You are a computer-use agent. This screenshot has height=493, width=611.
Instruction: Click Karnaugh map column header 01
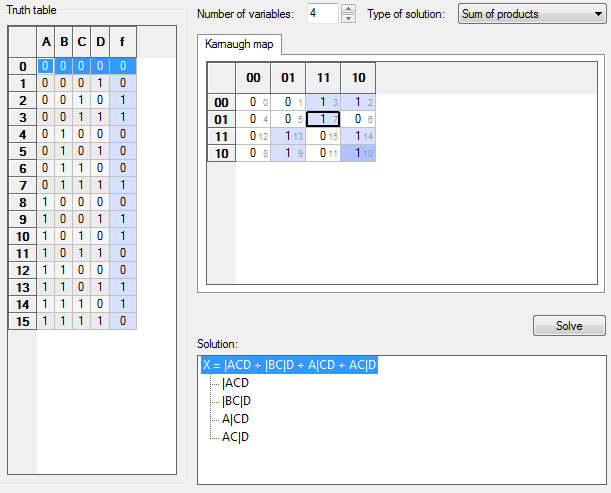tap(288, 78)
